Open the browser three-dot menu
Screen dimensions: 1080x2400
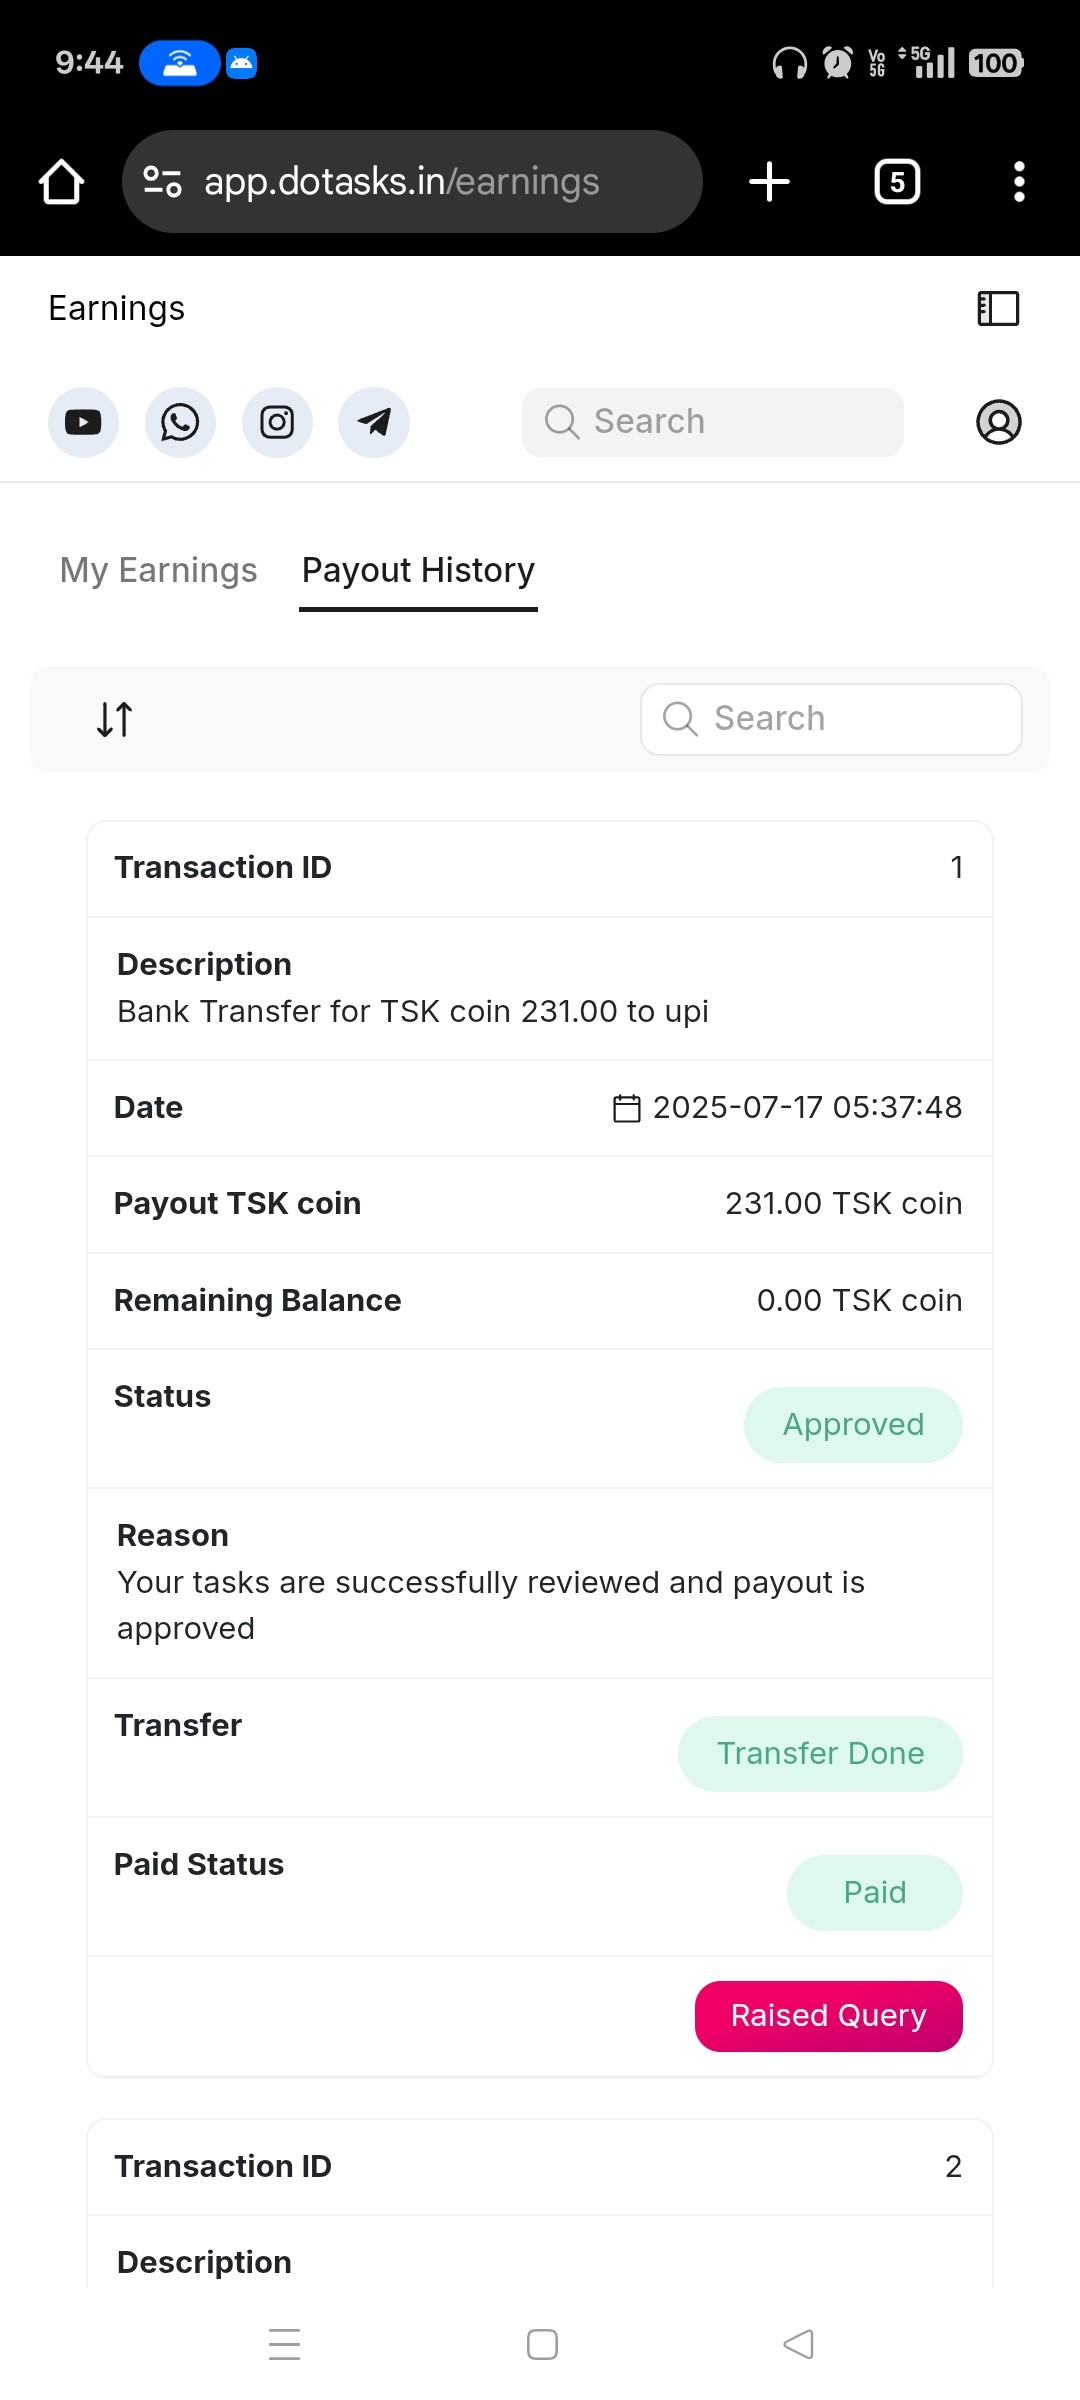[1019, 182]
